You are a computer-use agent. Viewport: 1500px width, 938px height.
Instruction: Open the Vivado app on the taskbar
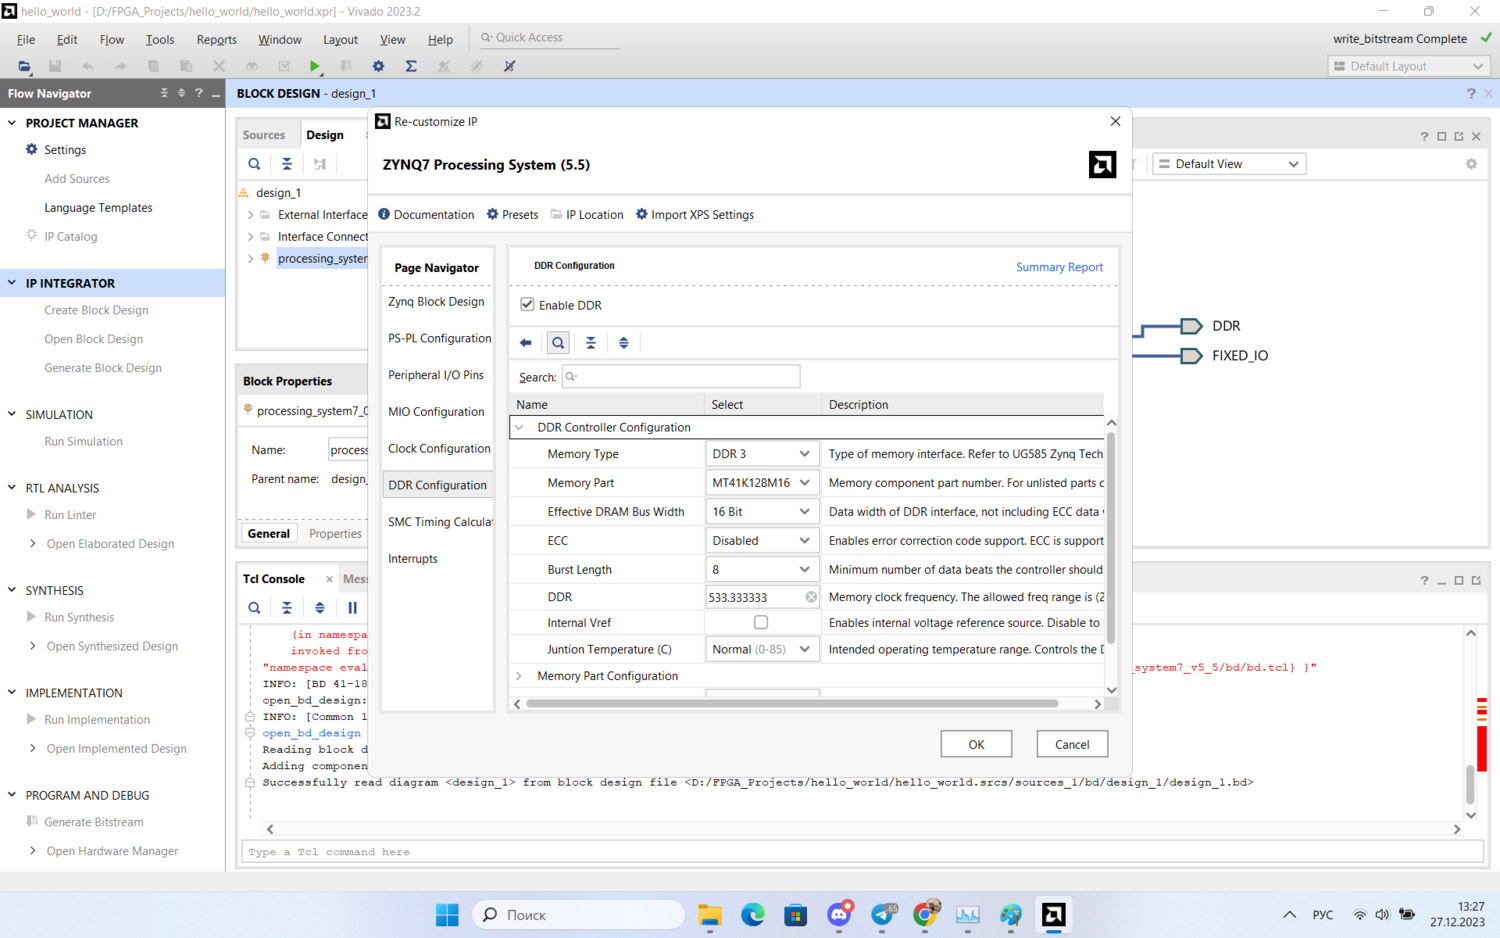[1053, 914]
